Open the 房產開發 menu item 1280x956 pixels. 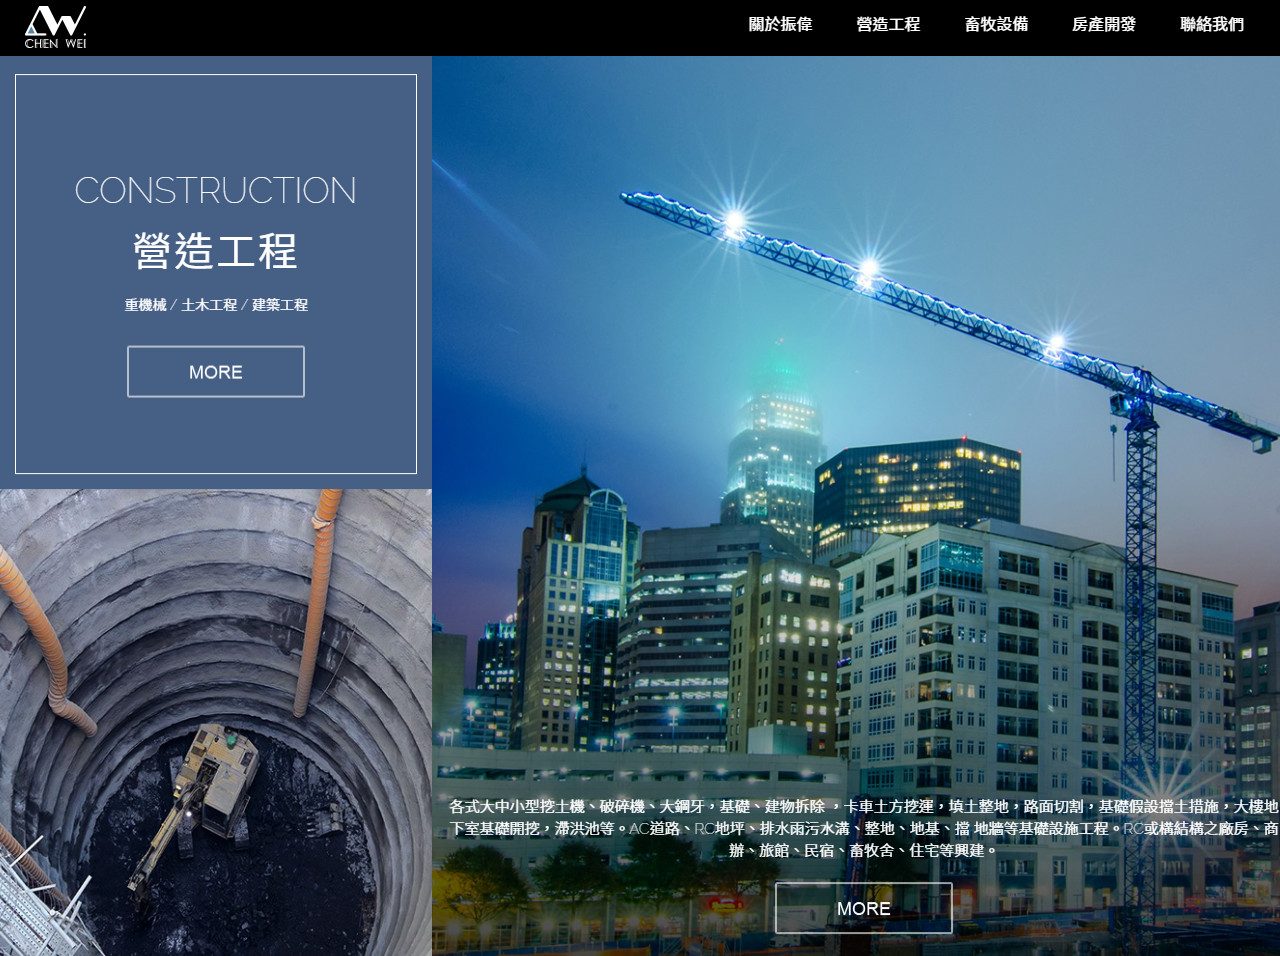pos(1104,24)
